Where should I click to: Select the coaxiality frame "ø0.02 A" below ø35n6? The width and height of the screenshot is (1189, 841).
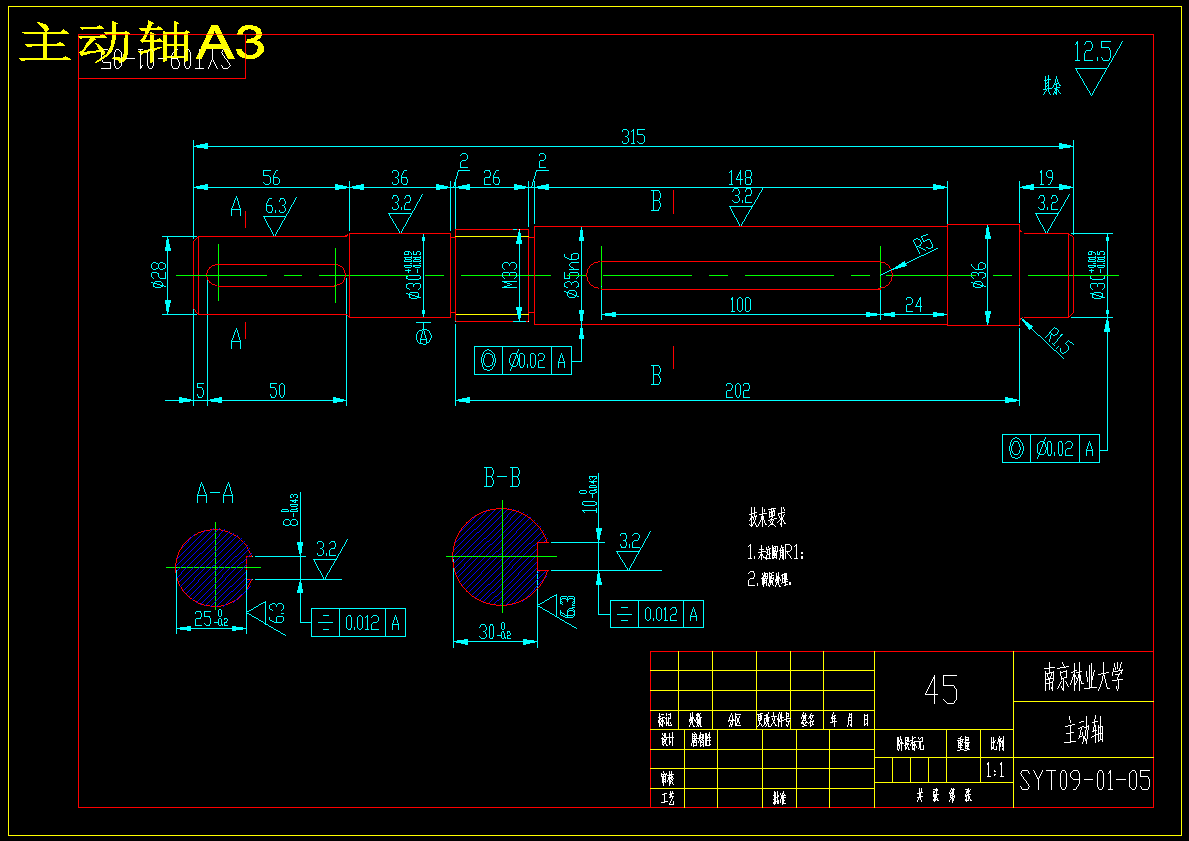[x=522, y=360]
